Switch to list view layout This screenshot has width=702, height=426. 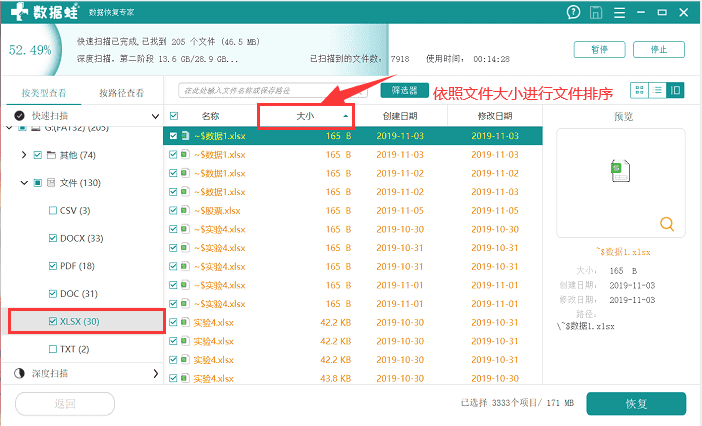[x=657, y=90]
